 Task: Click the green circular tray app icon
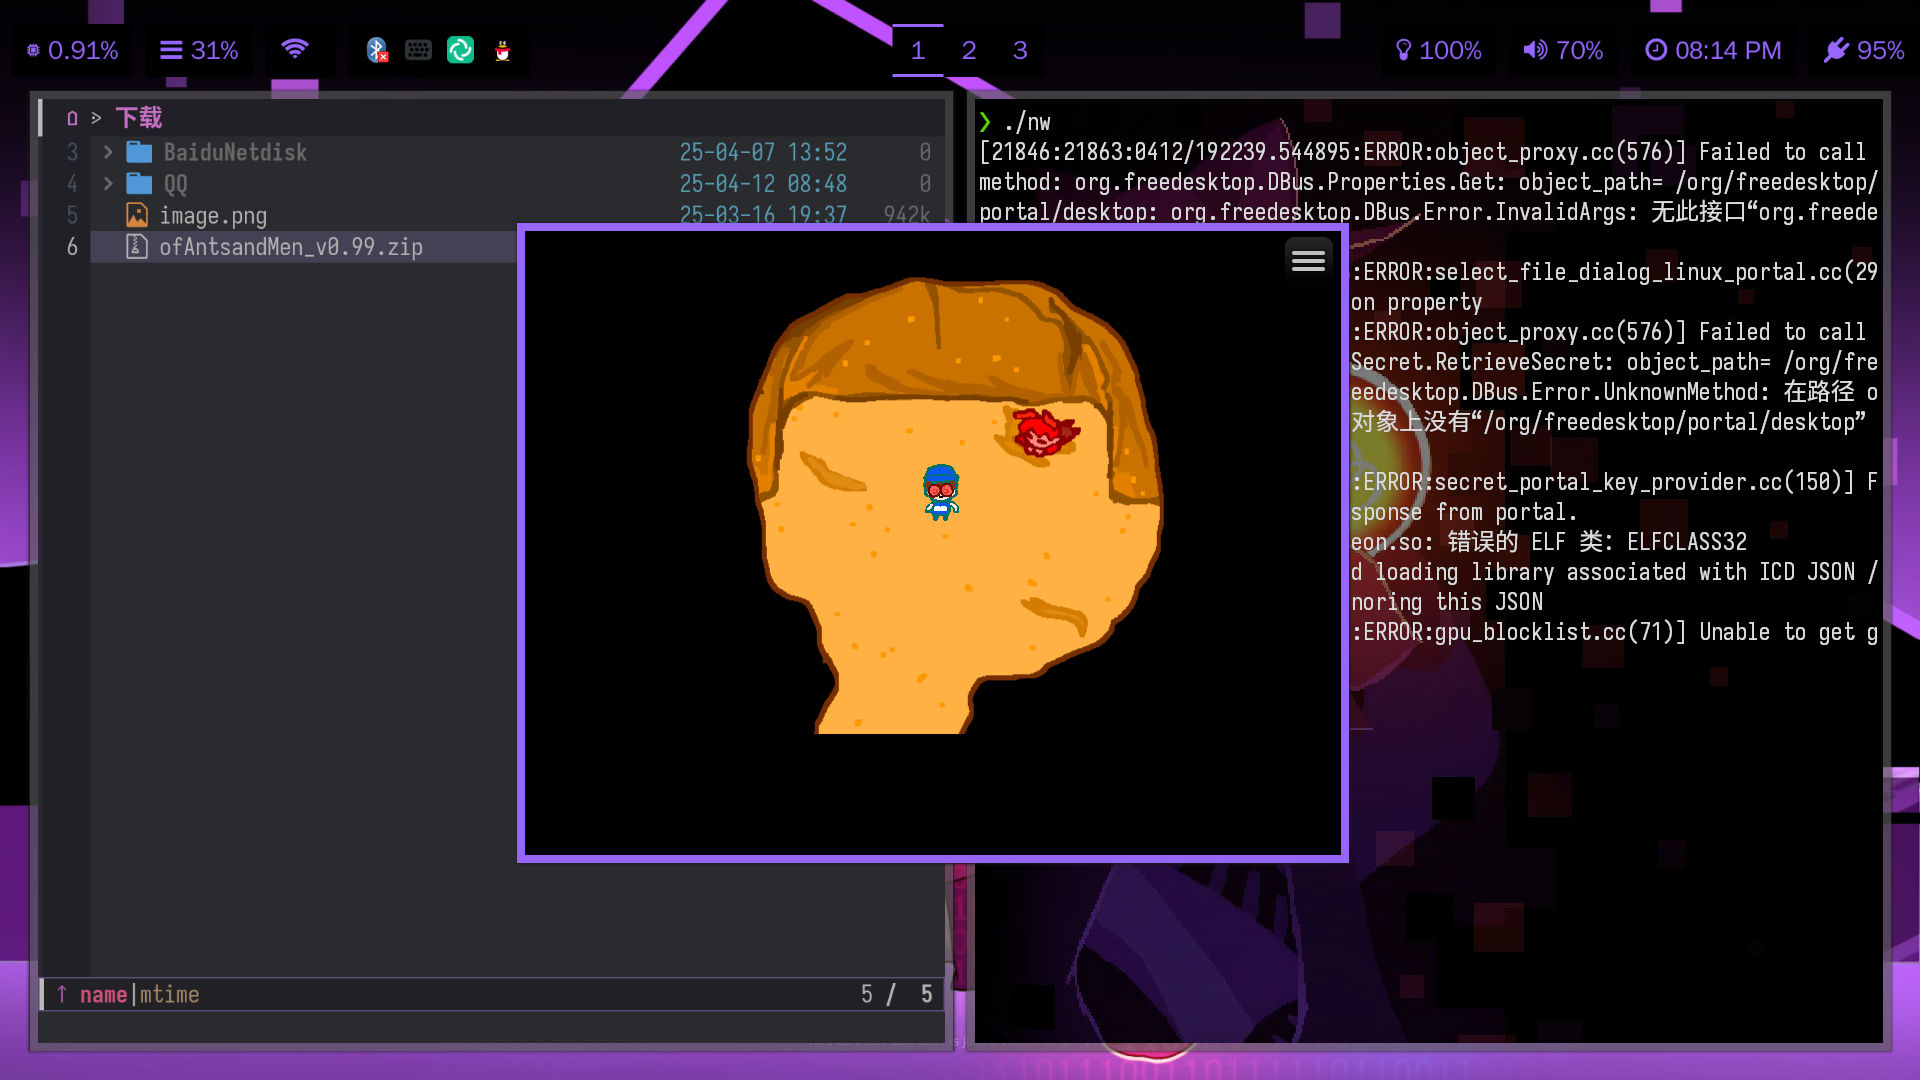(x=460, y=50)
